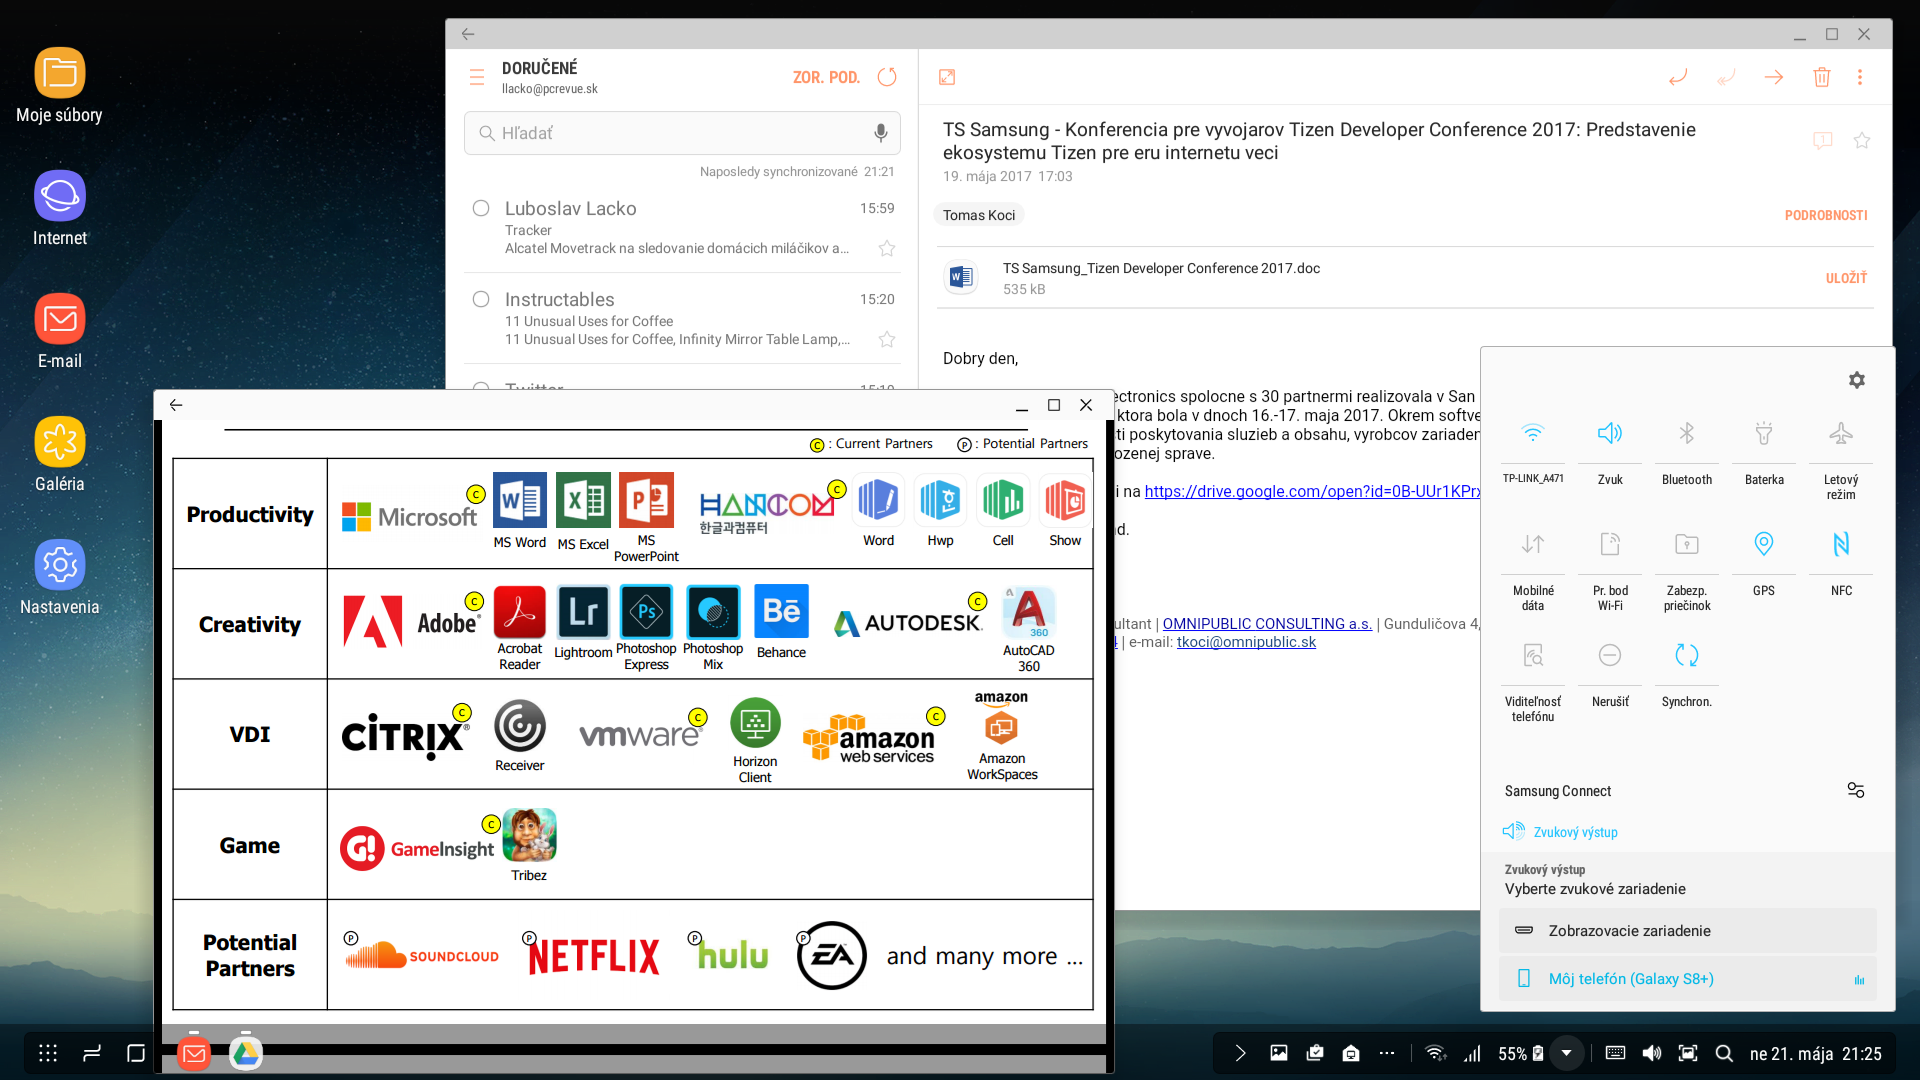Refresh inbox with sync icon

(887, 77)
